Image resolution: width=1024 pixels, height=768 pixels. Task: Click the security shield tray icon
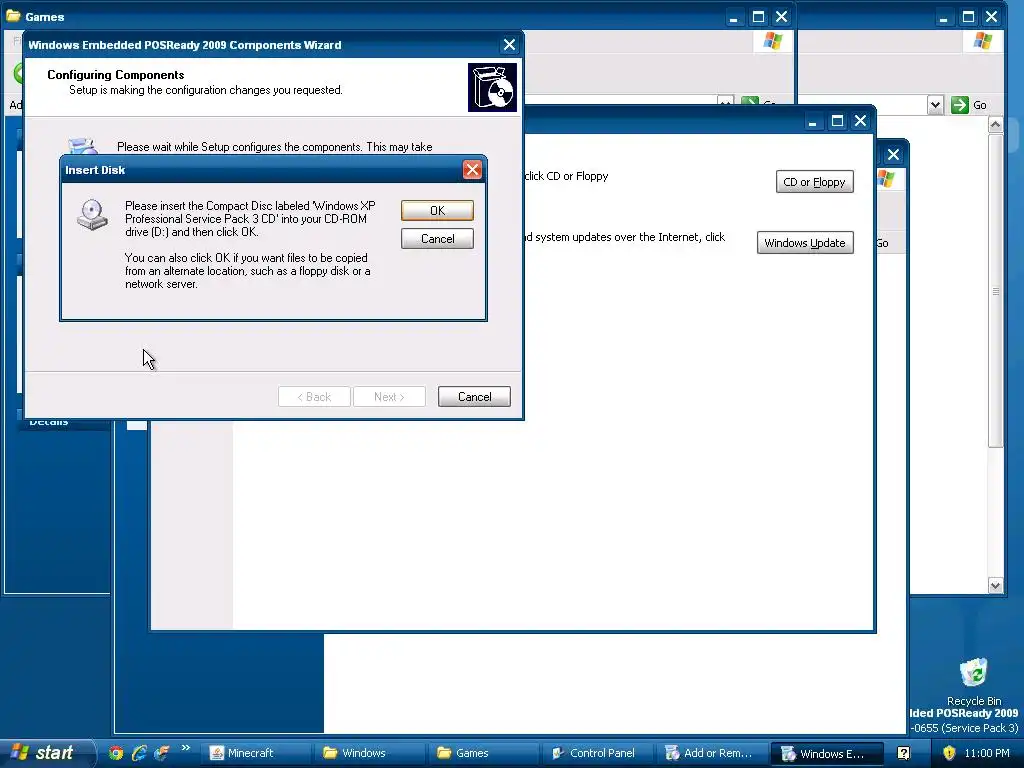click(x=949, y=753)
